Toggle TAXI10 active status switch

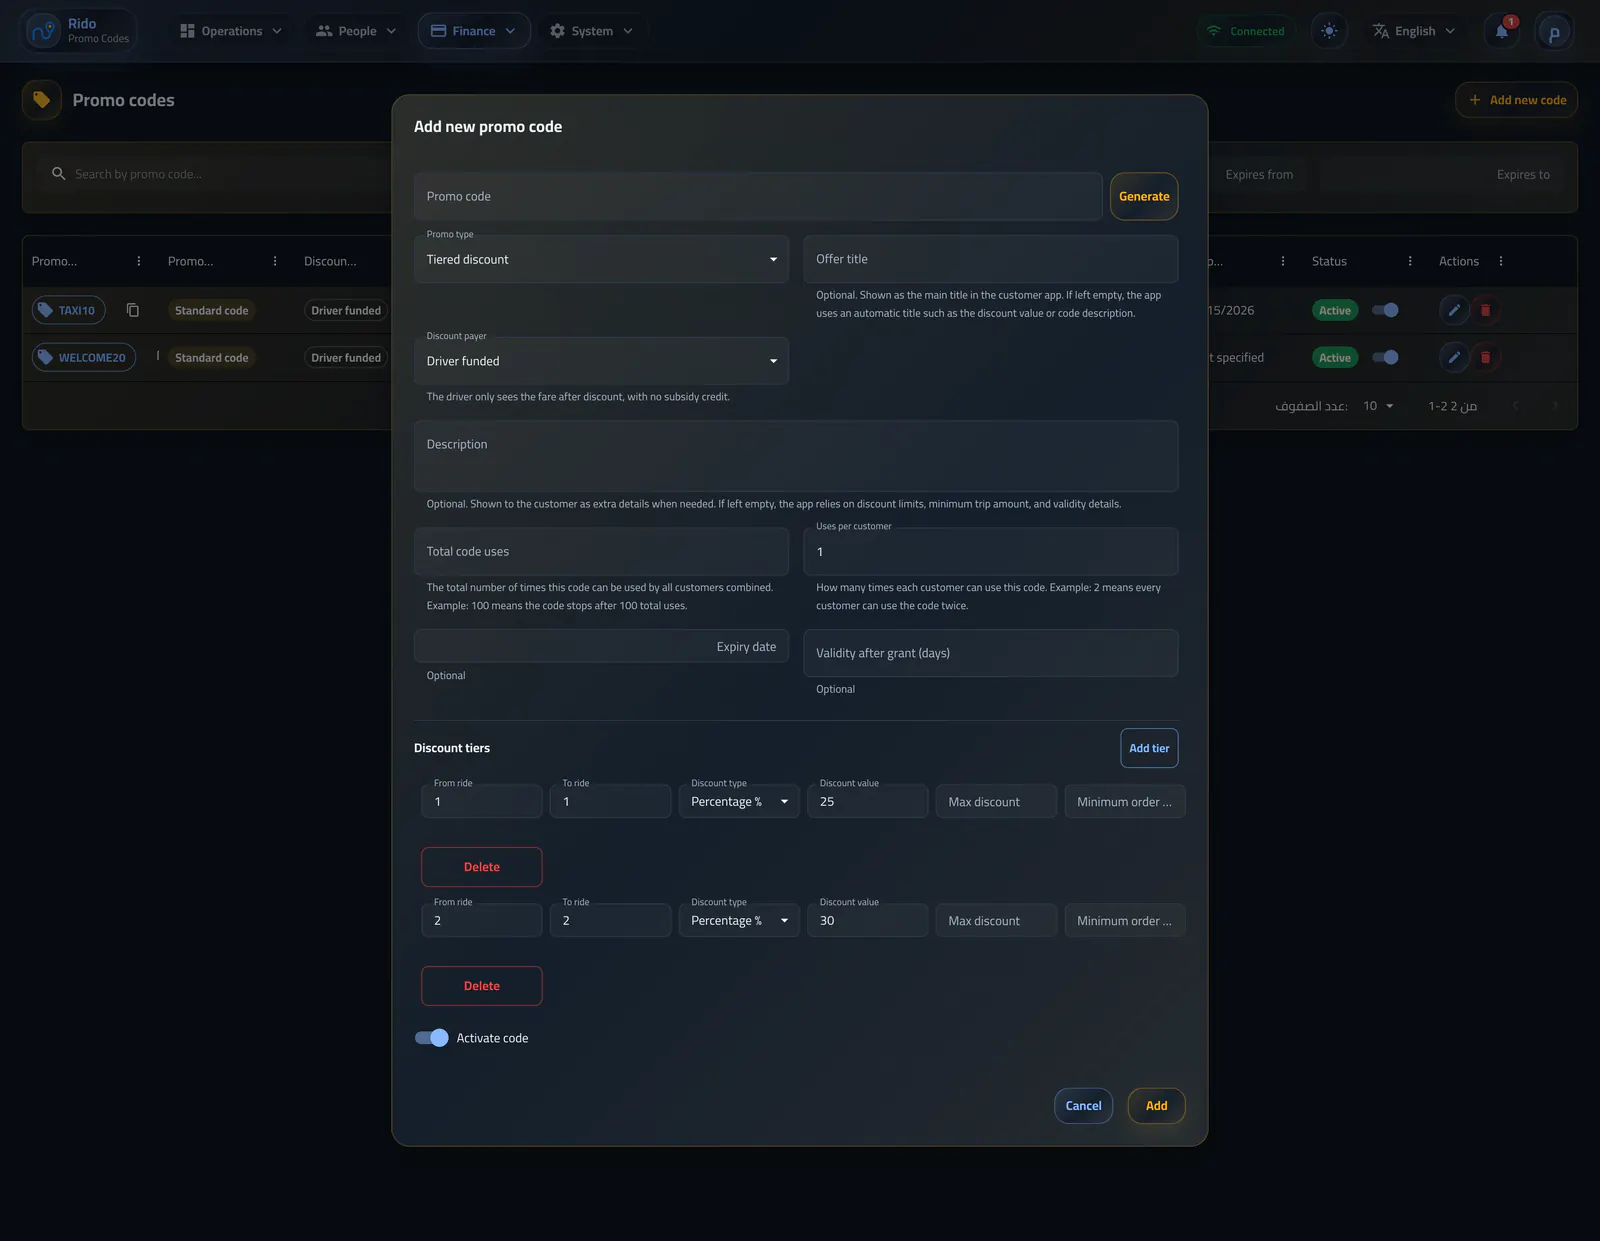click(x=1385, y=310)
